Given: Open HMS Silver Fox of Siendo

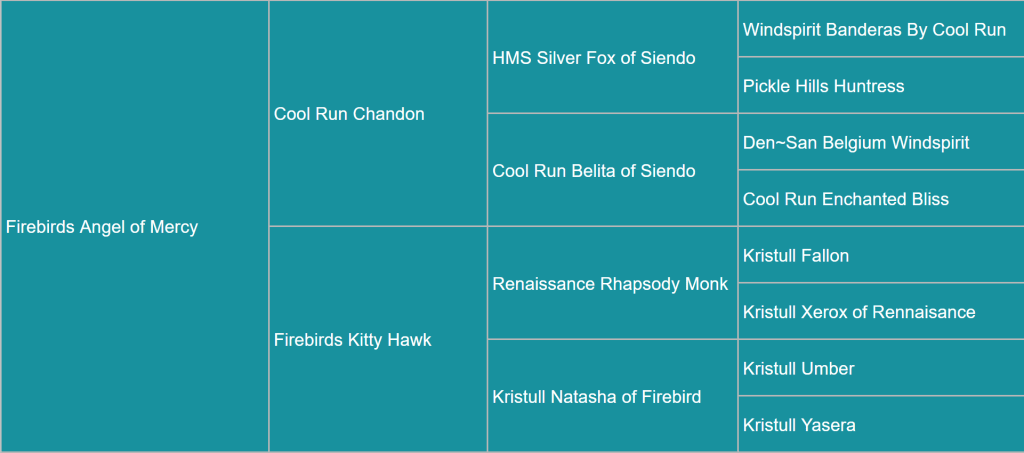Looking at the screenshot, I should tap(594, 58).
